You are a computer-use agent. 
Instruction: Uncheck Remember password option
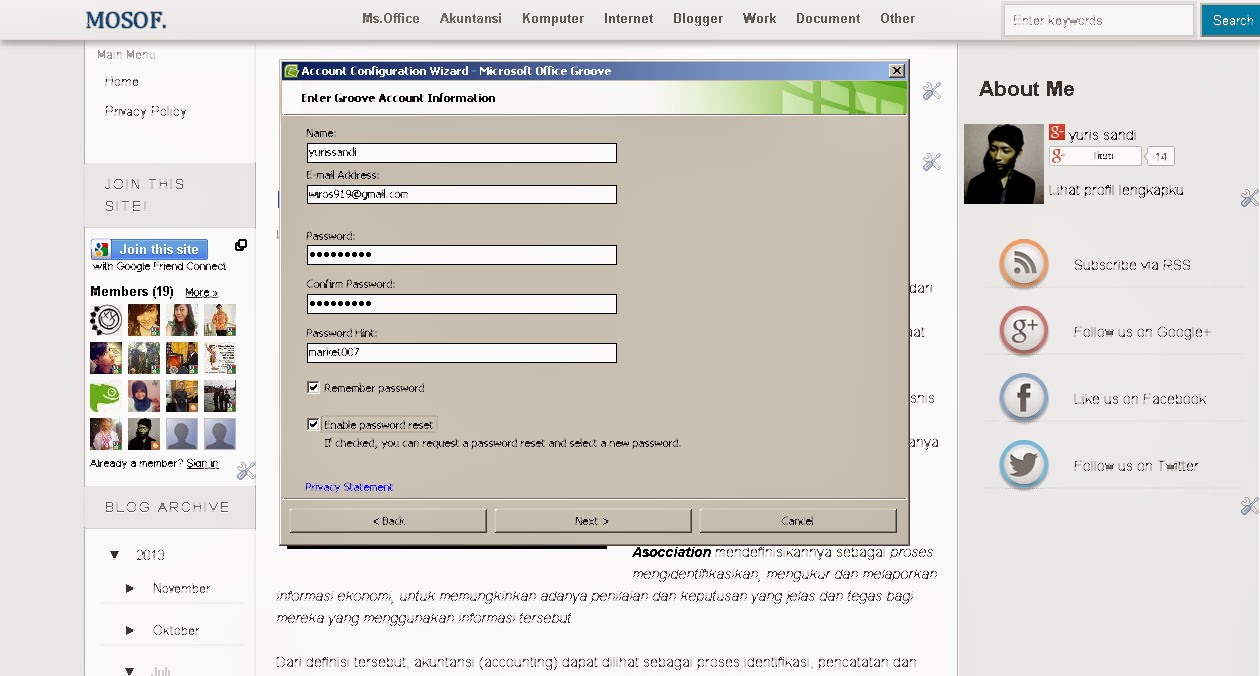pos(313,387)
